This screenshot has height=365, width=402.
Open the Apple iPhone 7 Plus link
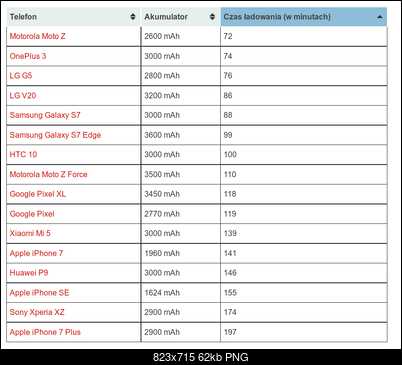coord(45,332)
